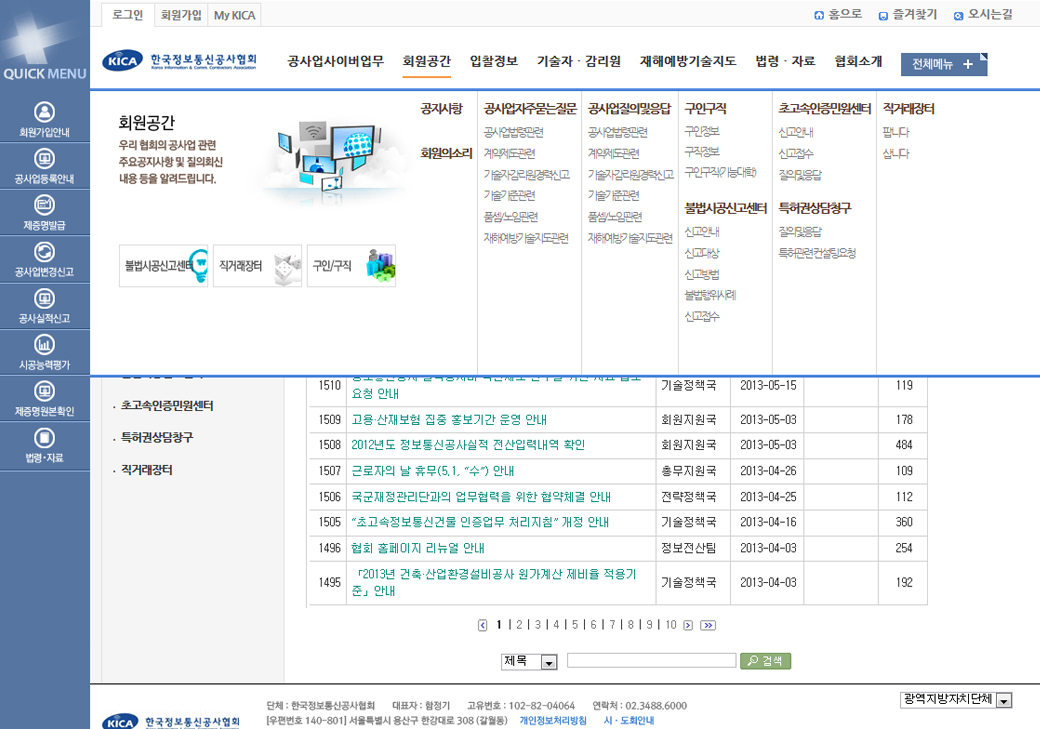Open 제증명원본확인 in the quick menu
1040x729 pixels.
[44, 391]
